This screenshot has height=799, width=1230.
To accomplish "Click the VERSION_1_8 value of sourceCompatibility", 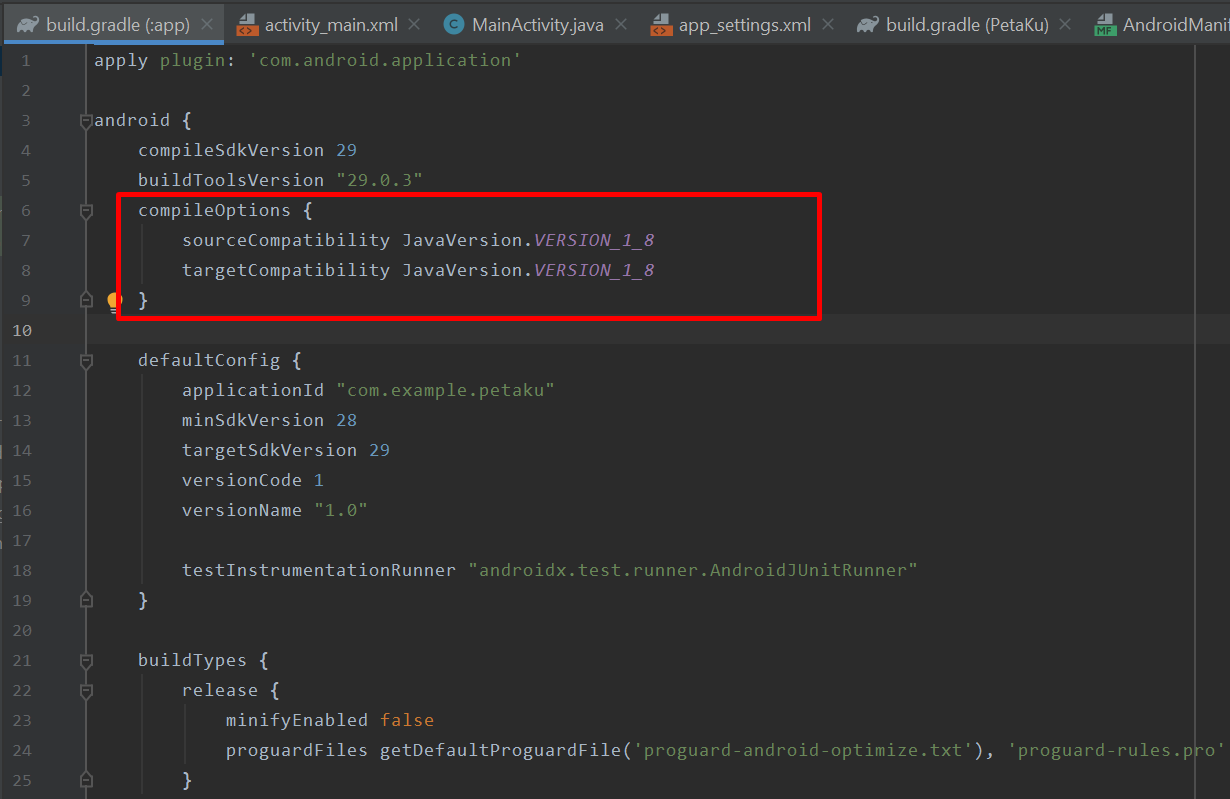I will click(x=594, y=240).
